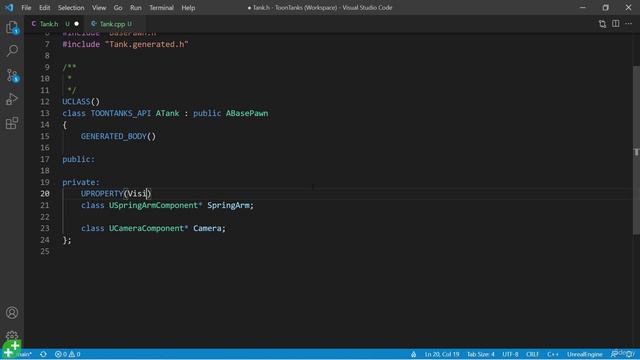The image size is (640, 360).
Task: Open the Go menu
Action: click(118, 8)
